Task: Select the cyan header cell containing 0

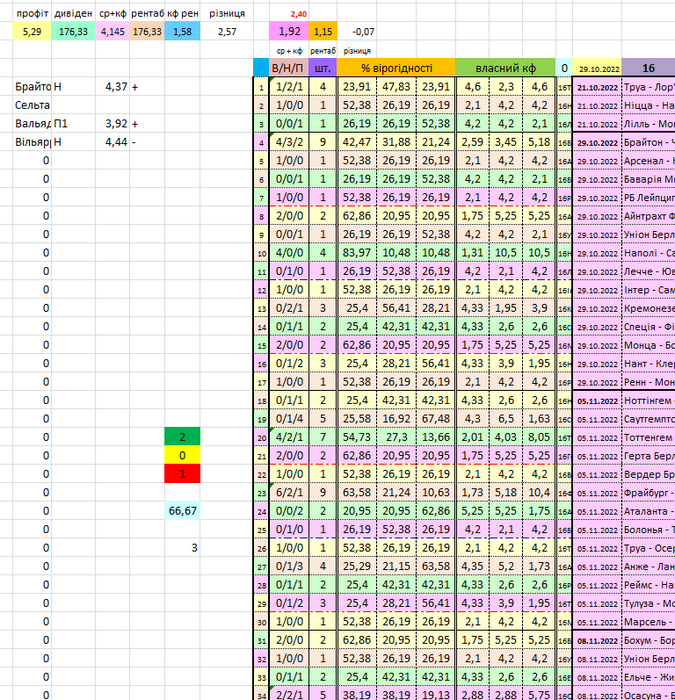Action: click(564, 68)
